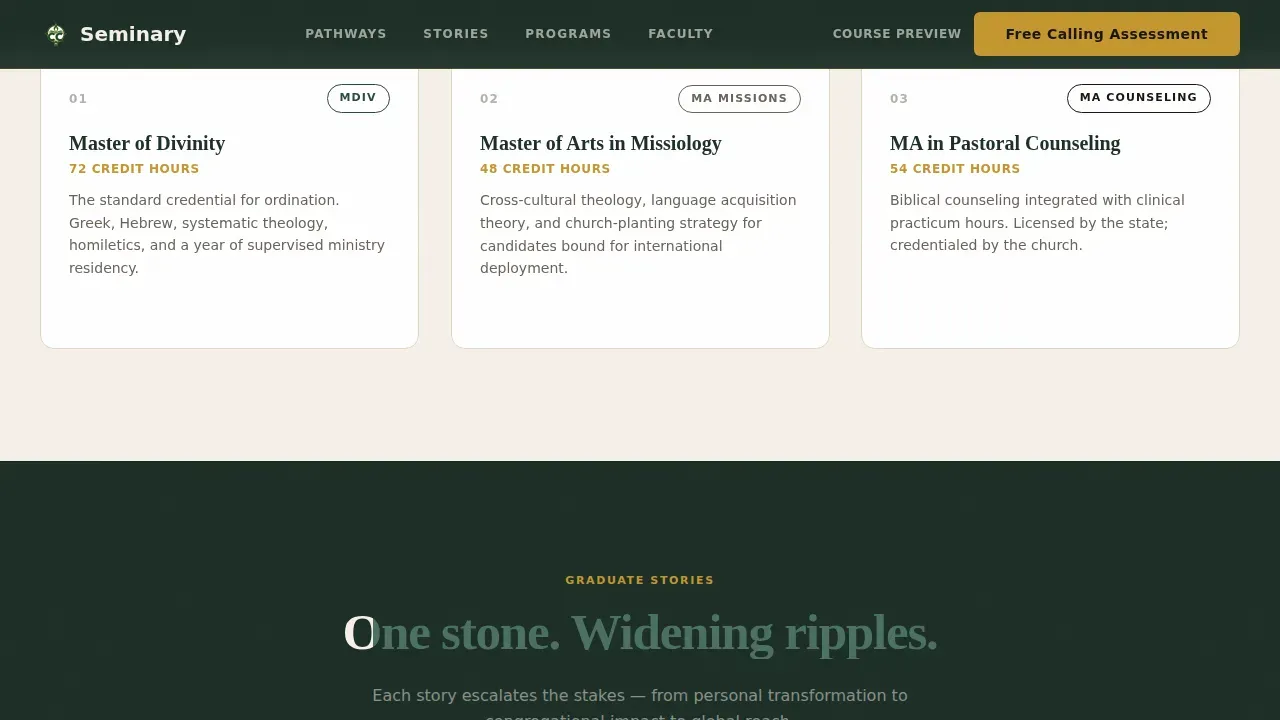The image size is (1280, 720).
Task: Click the Free Calling Assessment button
Action: 1107,34
